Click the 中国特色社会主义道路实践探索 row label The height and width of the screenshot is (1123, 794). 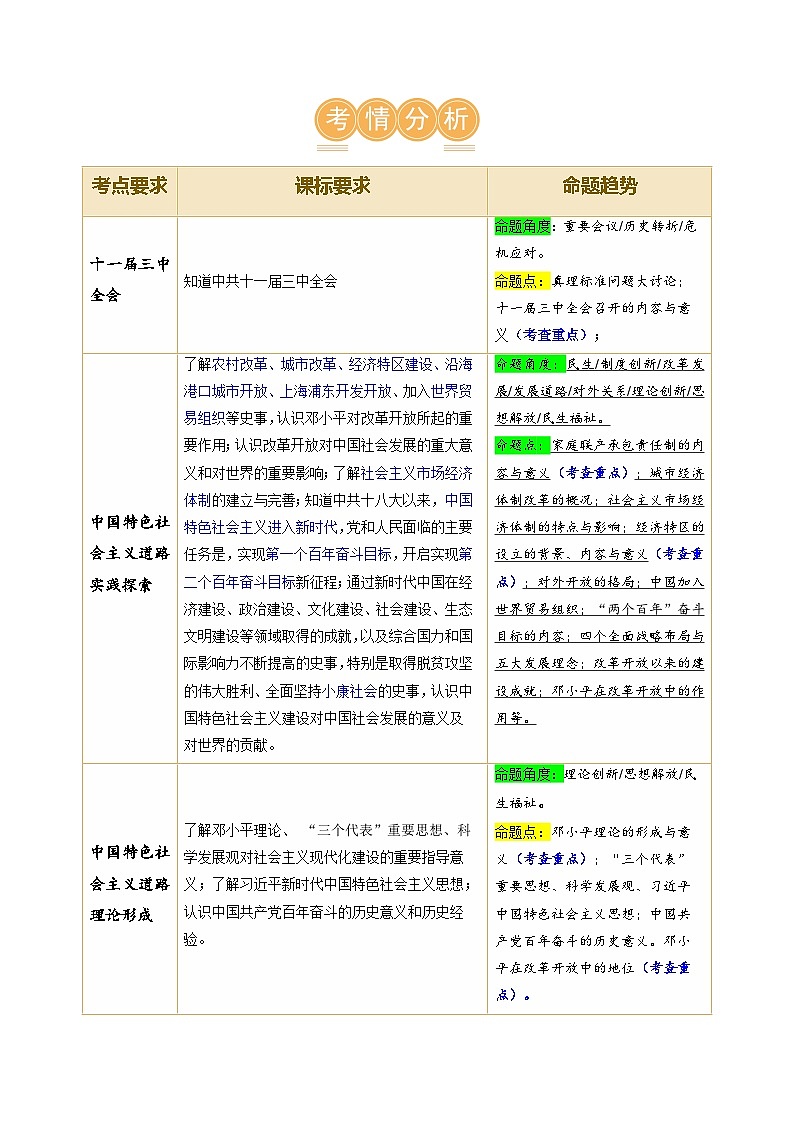point(130,553)
